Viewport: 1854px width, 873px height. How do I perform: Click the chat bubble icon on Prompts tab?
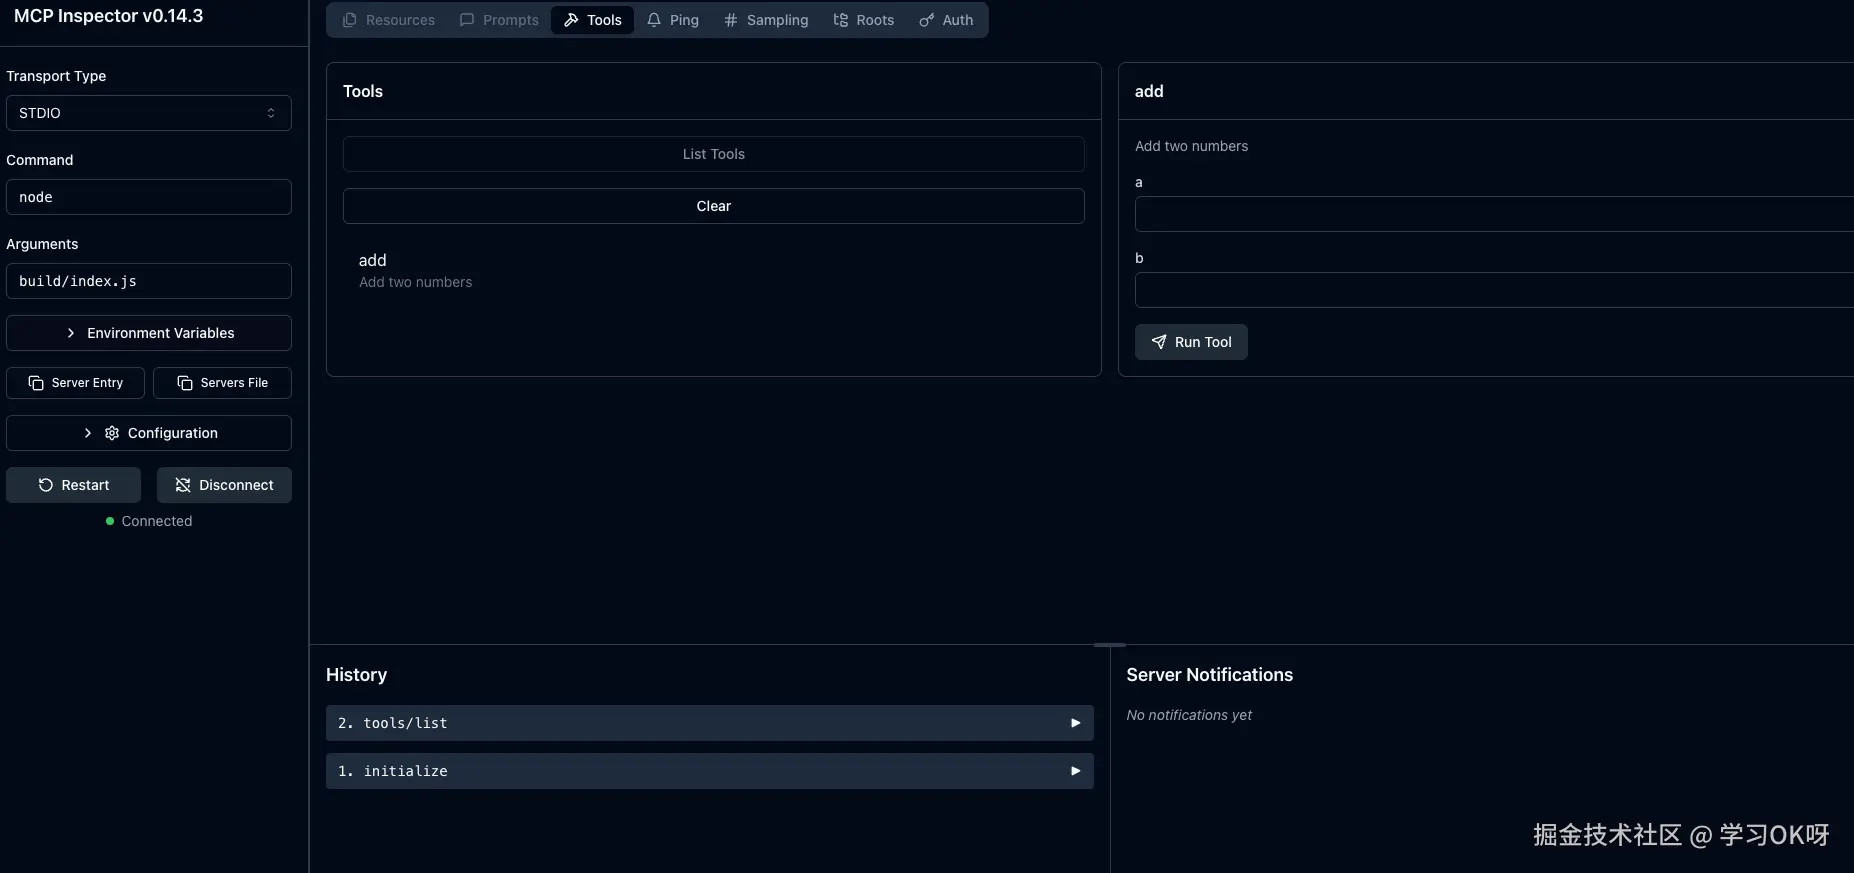[x=467, y=20]
